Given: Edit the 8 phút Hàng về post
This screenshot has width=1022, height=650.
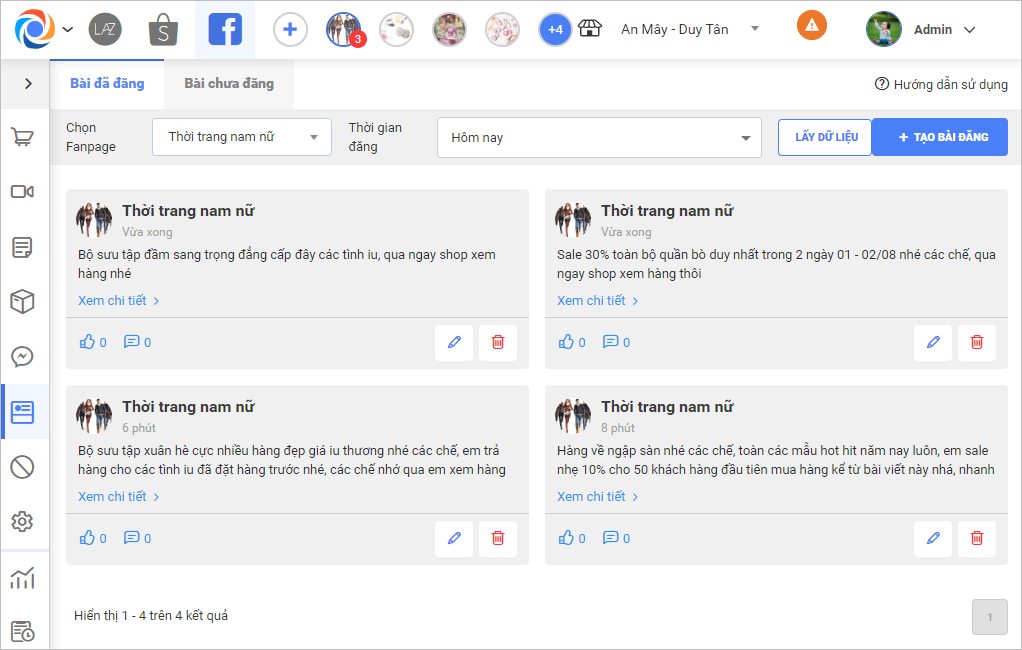Looking at the screenshot, I should [x=933, y=539].
